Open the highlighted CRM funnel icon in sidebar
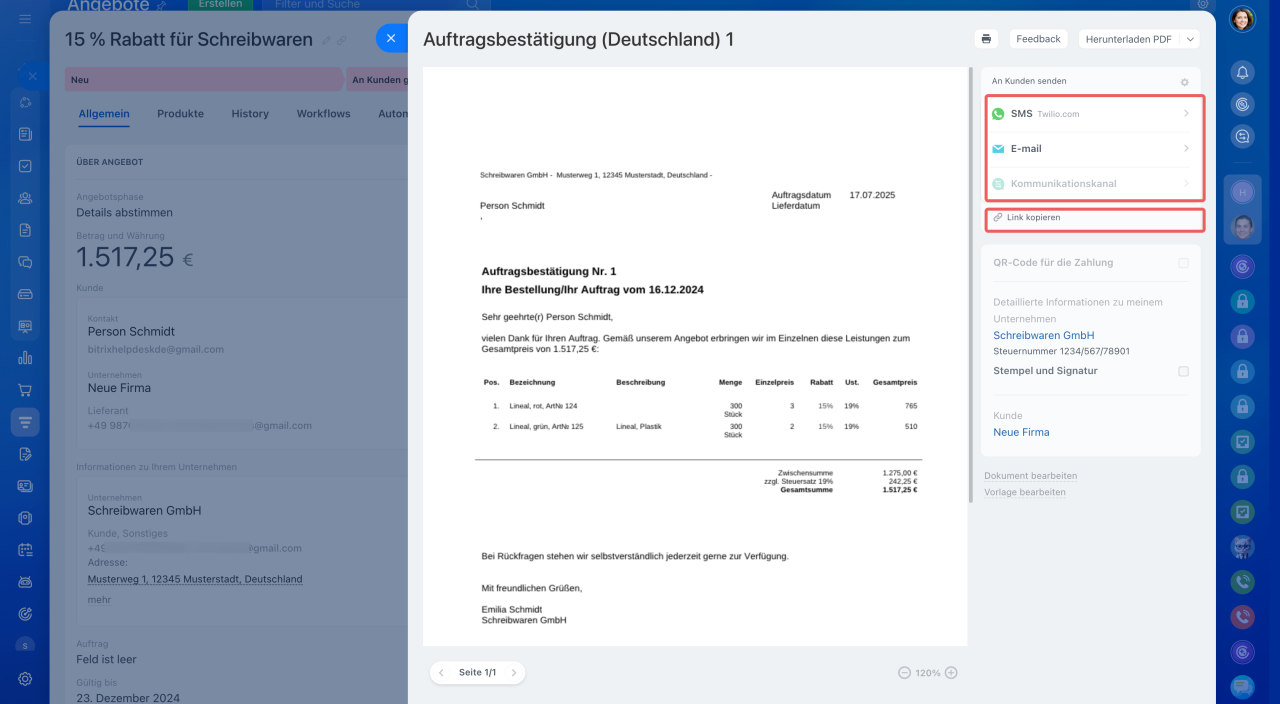This screenshot has width=1280, height=704. point(25,422)
